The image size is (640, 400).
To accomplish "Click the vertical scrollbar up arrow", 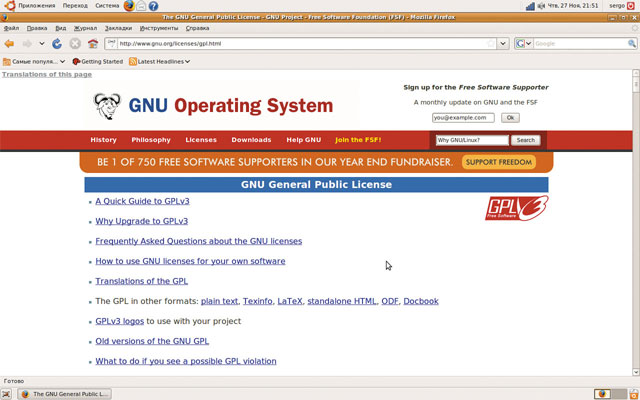I will click(636, 73).
